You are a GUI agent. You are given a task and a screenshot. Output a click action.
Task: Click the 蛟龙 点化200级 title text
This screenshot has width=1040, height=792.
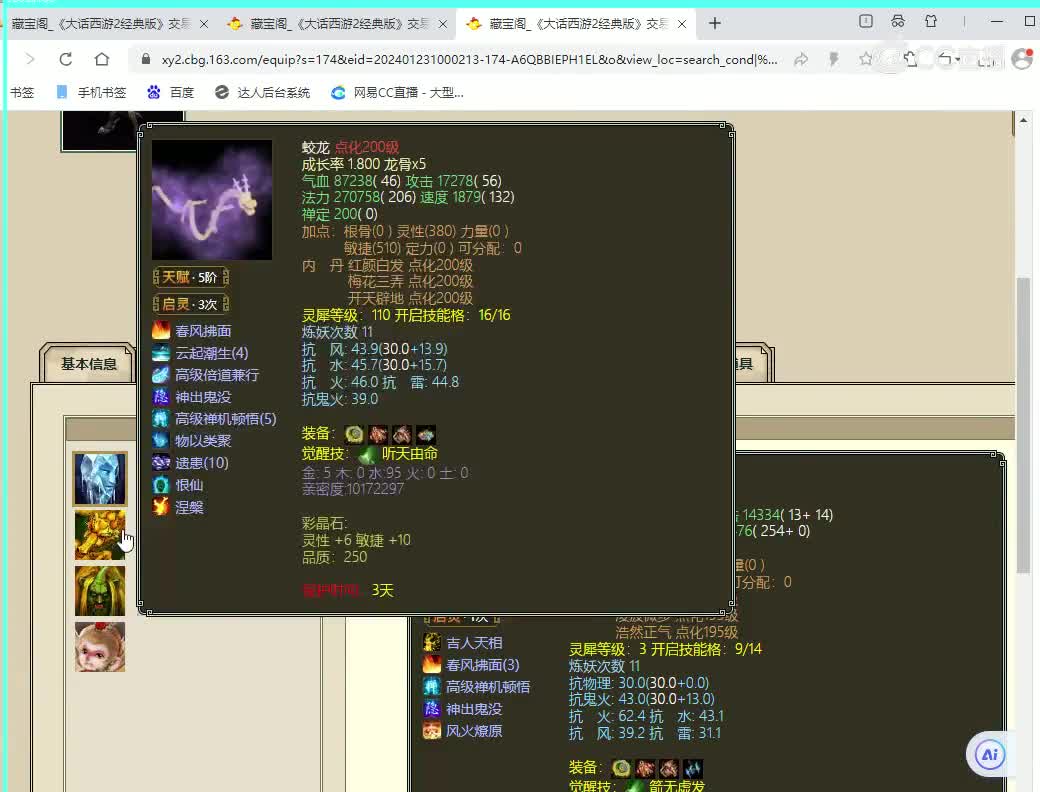(350, 147)
